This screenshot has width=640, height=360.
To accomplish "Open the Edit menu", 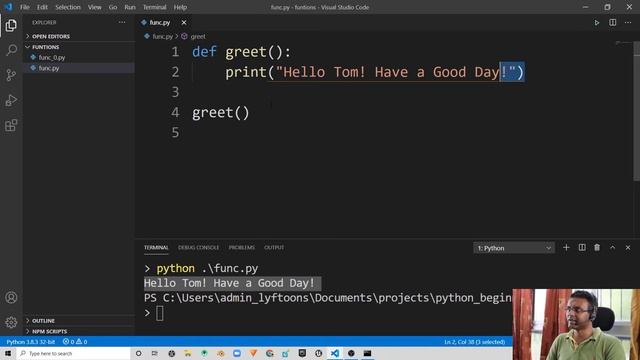I will [42, 7].
